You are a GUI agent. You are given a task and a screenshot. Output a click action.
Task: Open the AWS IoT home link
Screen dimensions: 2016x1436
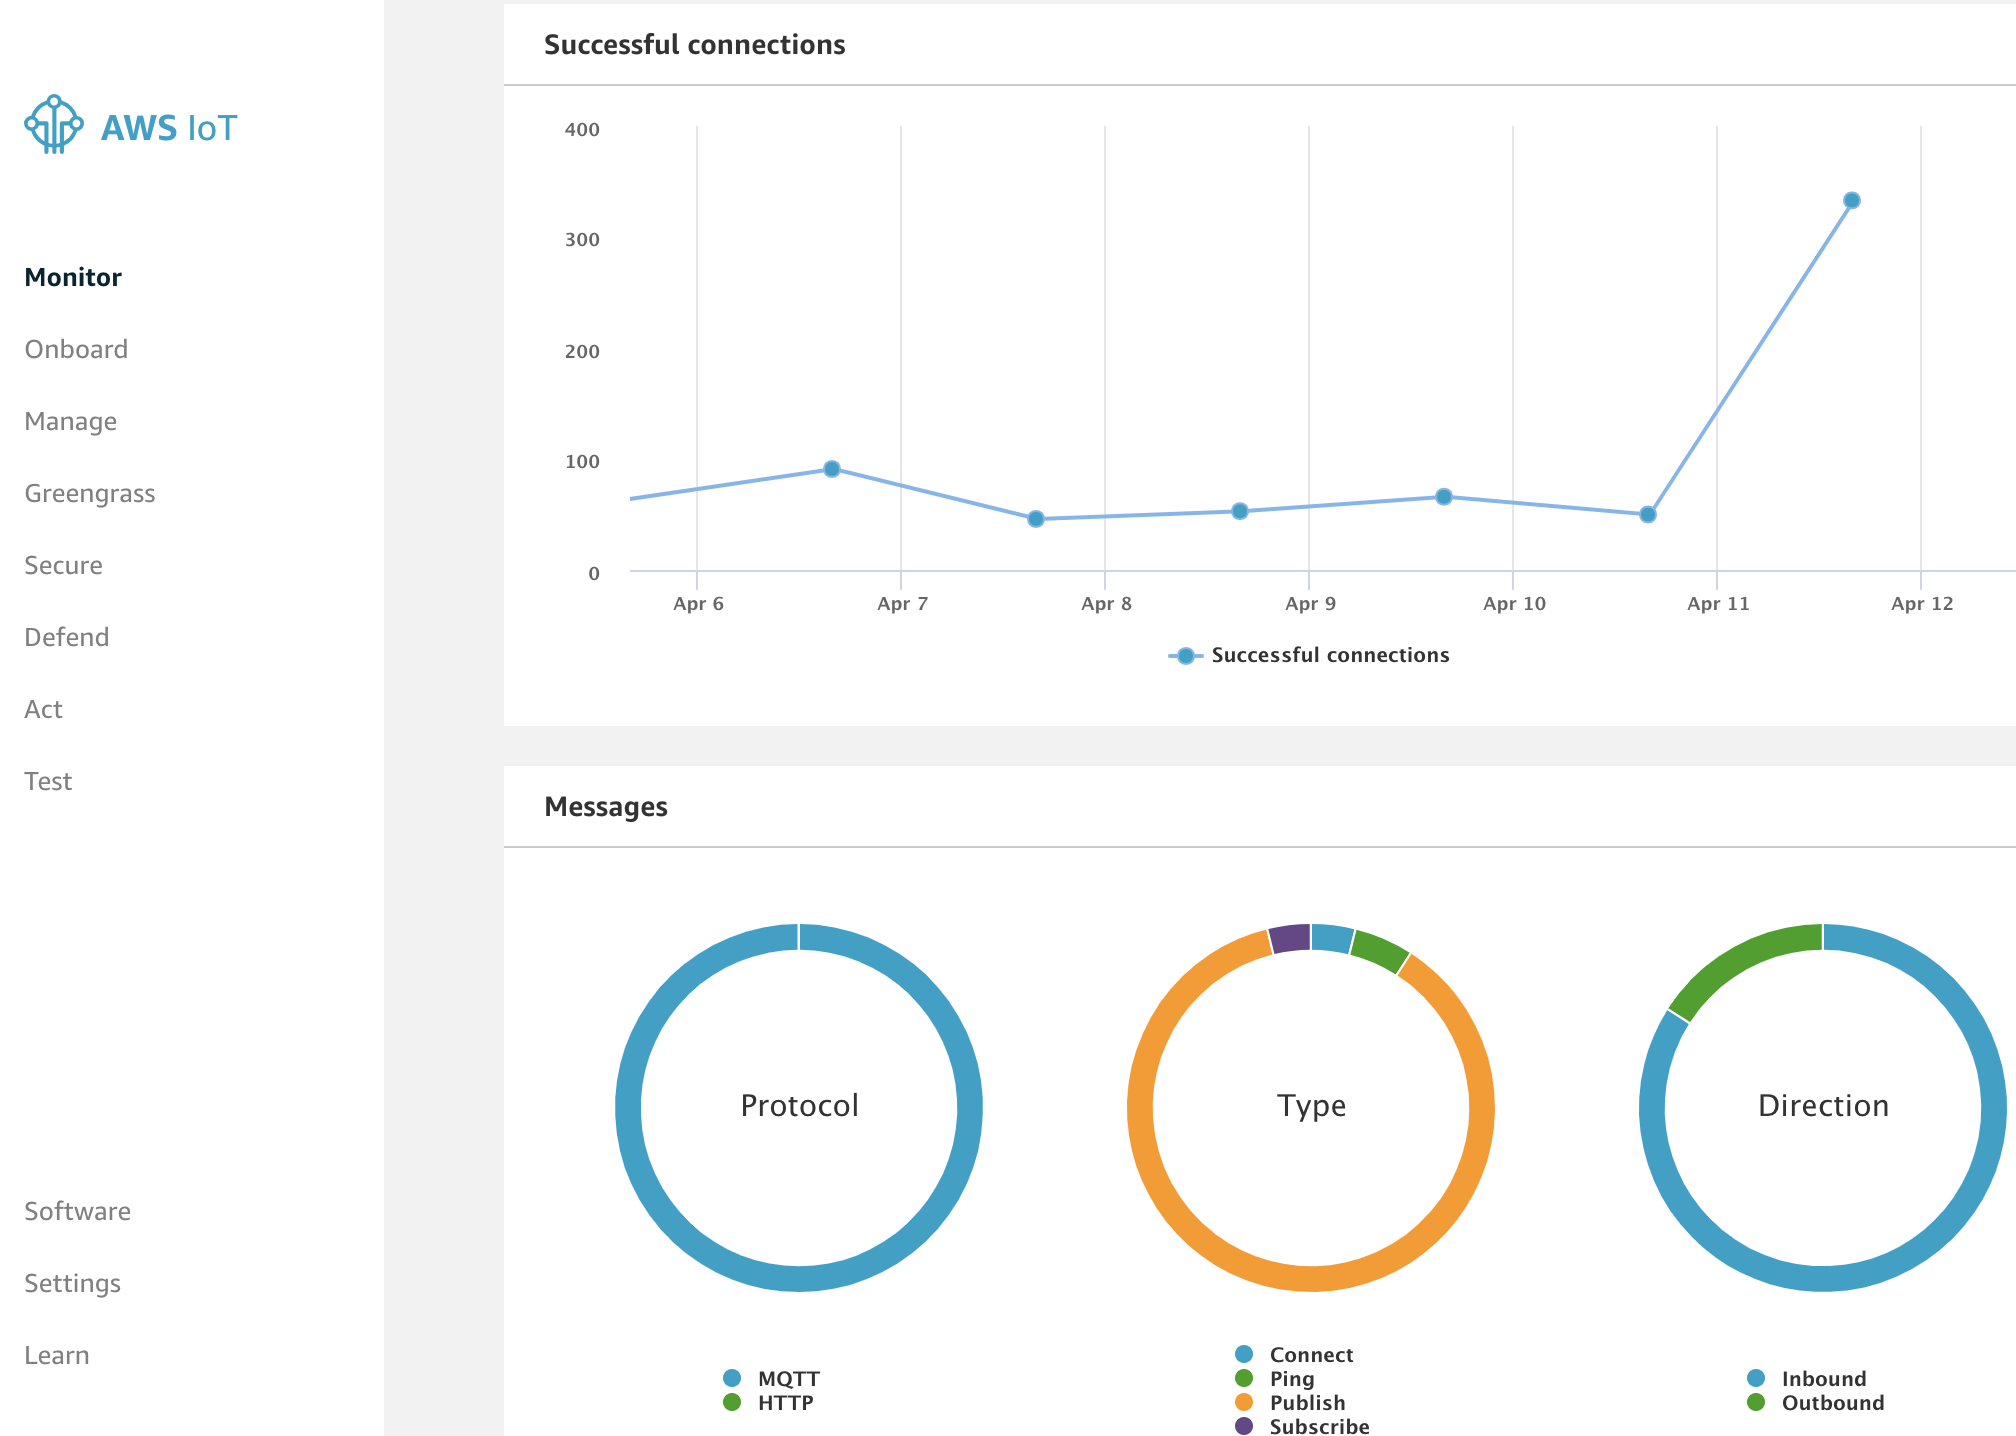point(131,126)
